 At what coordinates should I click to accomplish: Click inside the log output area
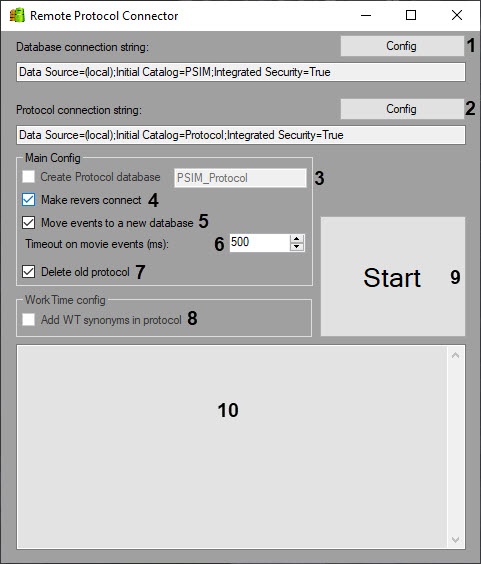(x=232, y=447)
